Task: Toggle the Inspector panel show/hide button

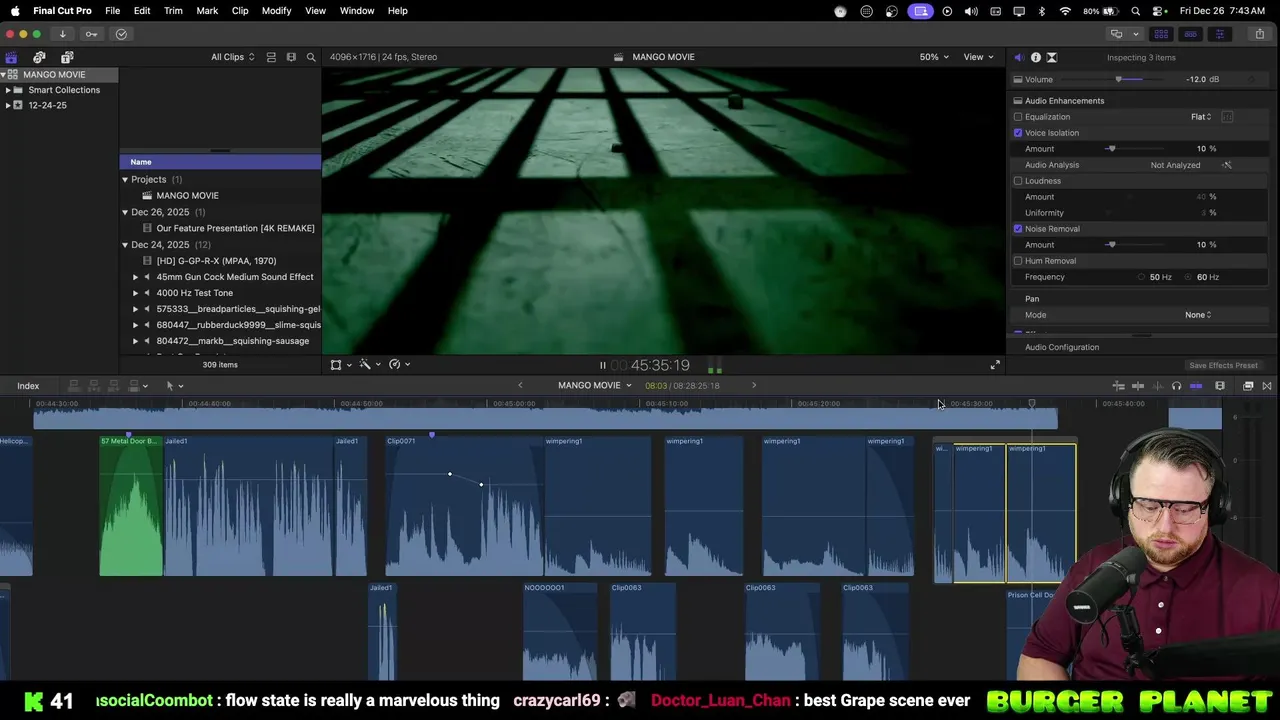Action: point(1219,34)
